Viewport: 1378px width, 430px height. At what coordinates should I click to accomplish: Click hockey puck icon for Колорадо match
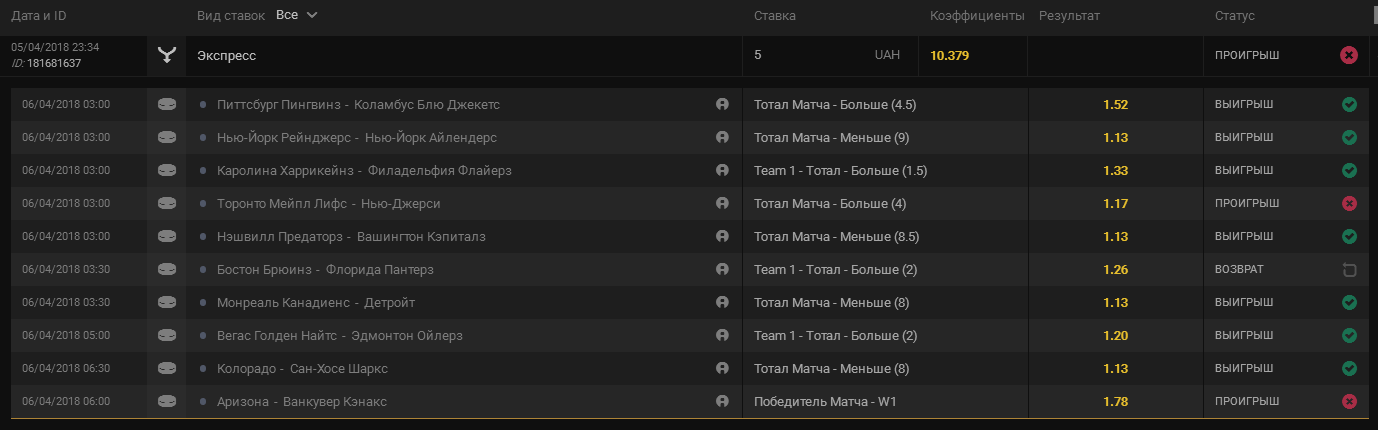coord(166,368)
